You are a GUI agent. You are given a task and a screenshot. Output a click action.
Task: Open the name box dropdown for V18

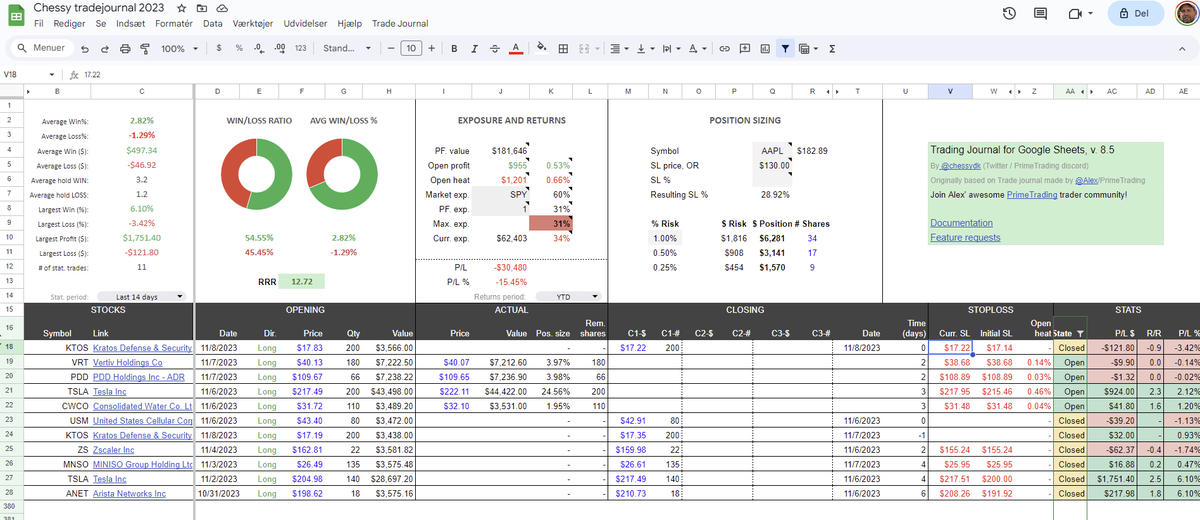(x=52, y=74)
